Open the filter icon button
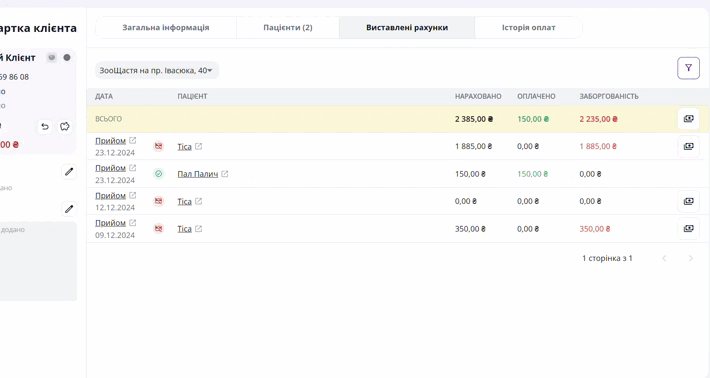710x378 pixels. (688, 68)
